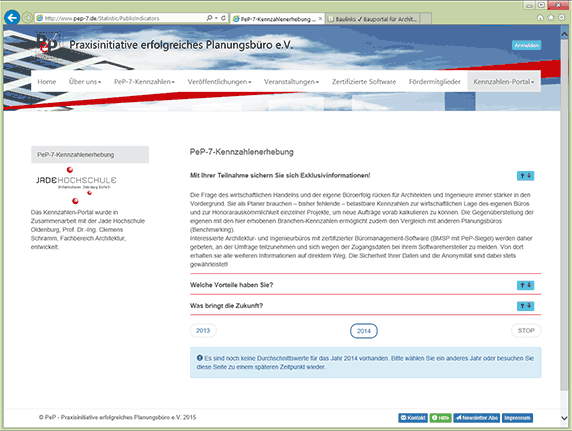Open the Kontakt footer button
572x431 pixels.
click(413, 418)
